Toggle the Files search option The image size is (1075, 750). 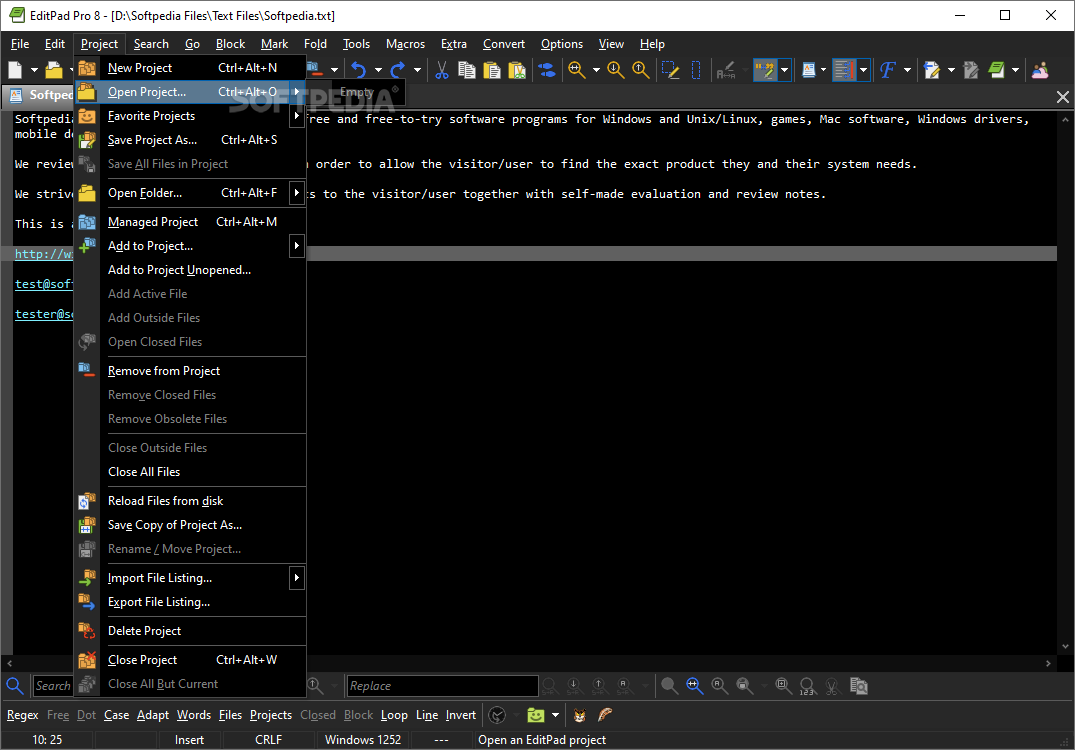[230, 715]
